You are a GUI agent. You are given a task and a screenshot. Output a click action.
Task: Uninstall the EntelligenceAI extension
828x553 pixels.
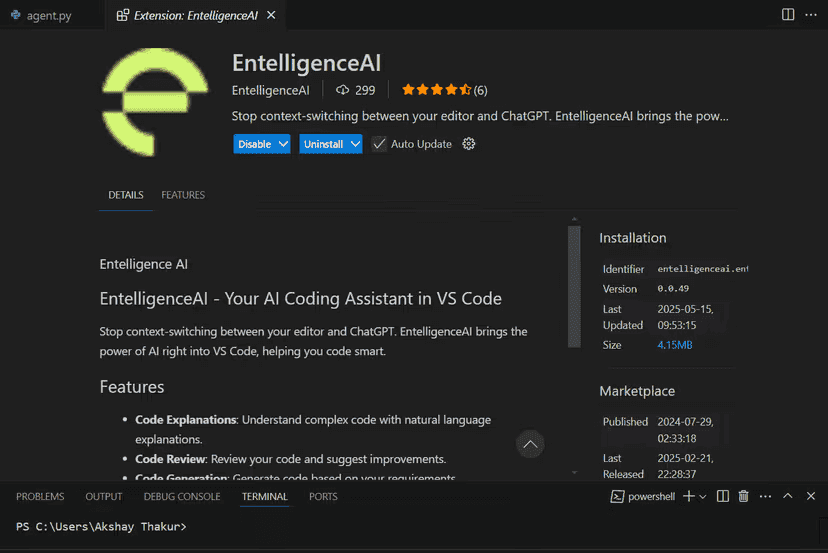tap(323, 144)
